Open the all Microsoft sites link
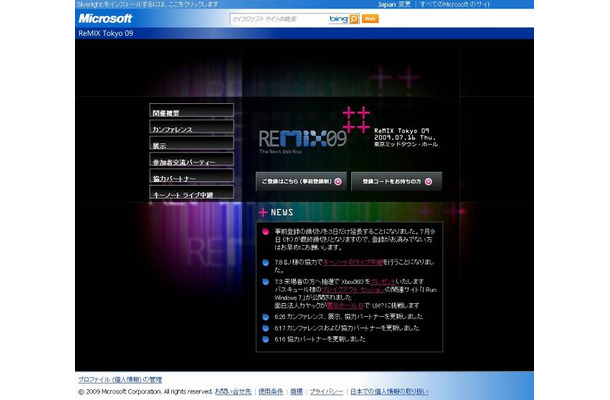Screen dimensions: 610x400 tap(456, 4)
